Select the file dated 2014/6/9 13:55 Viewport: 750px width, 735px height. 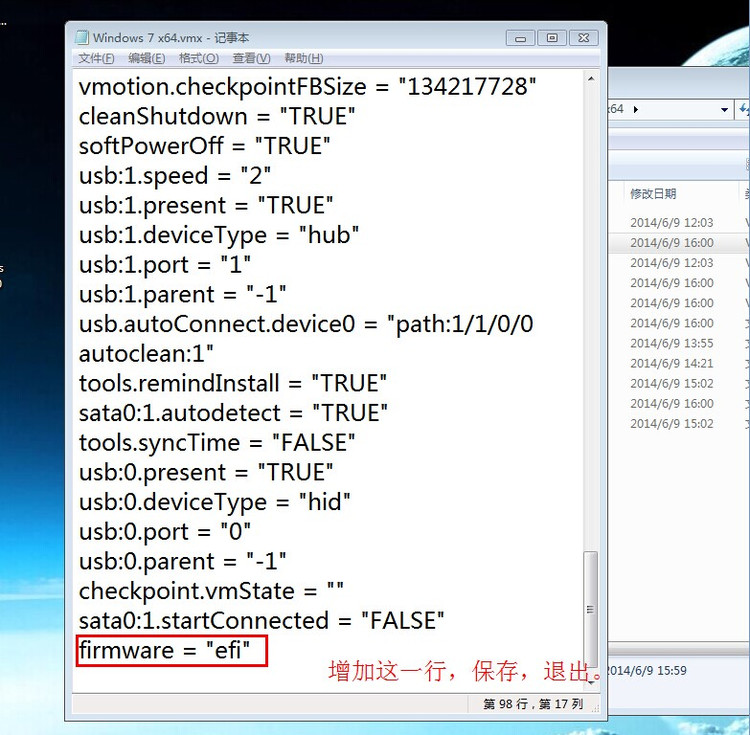coord(672,343)
